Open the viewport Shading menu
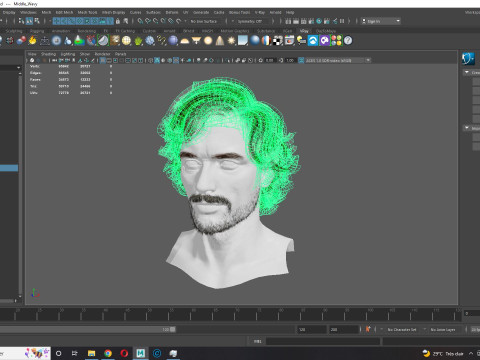 point(48,54)
